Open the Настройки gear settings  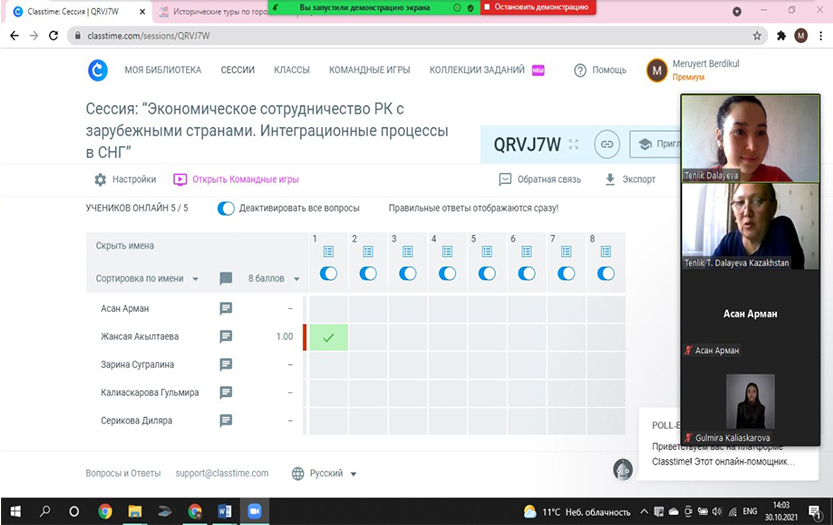pos(100,180)
